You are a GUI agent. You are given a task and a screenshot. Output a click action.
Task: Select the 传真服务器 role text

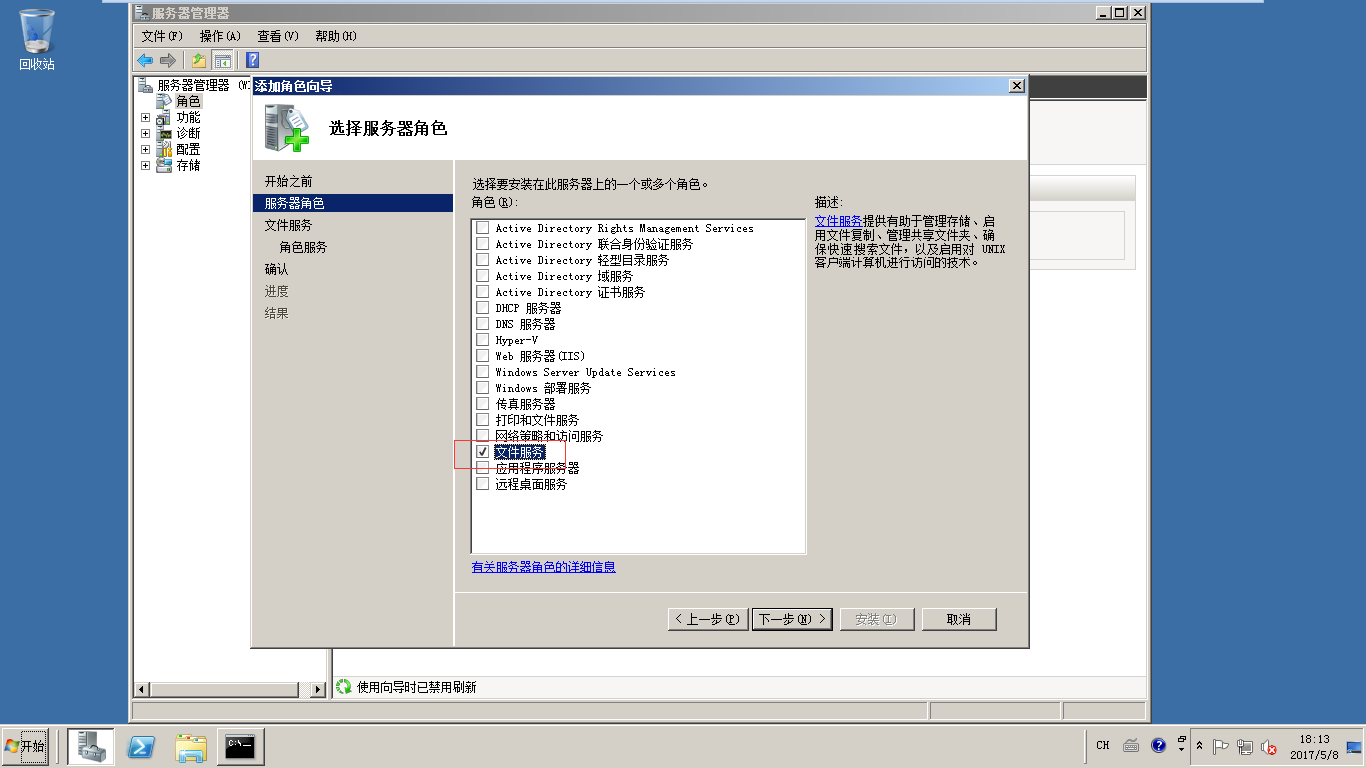coord(525,404)
